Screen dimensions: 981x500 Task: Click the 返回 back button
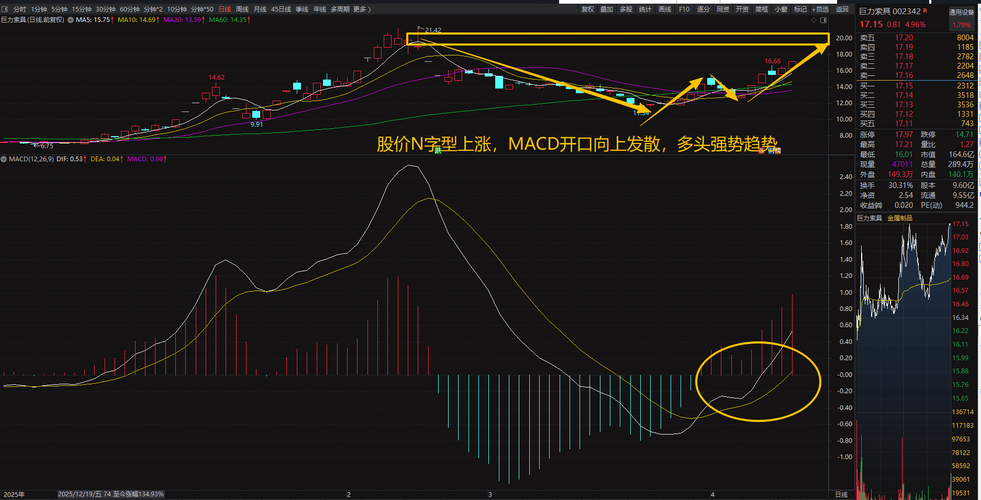pos(842,9)
